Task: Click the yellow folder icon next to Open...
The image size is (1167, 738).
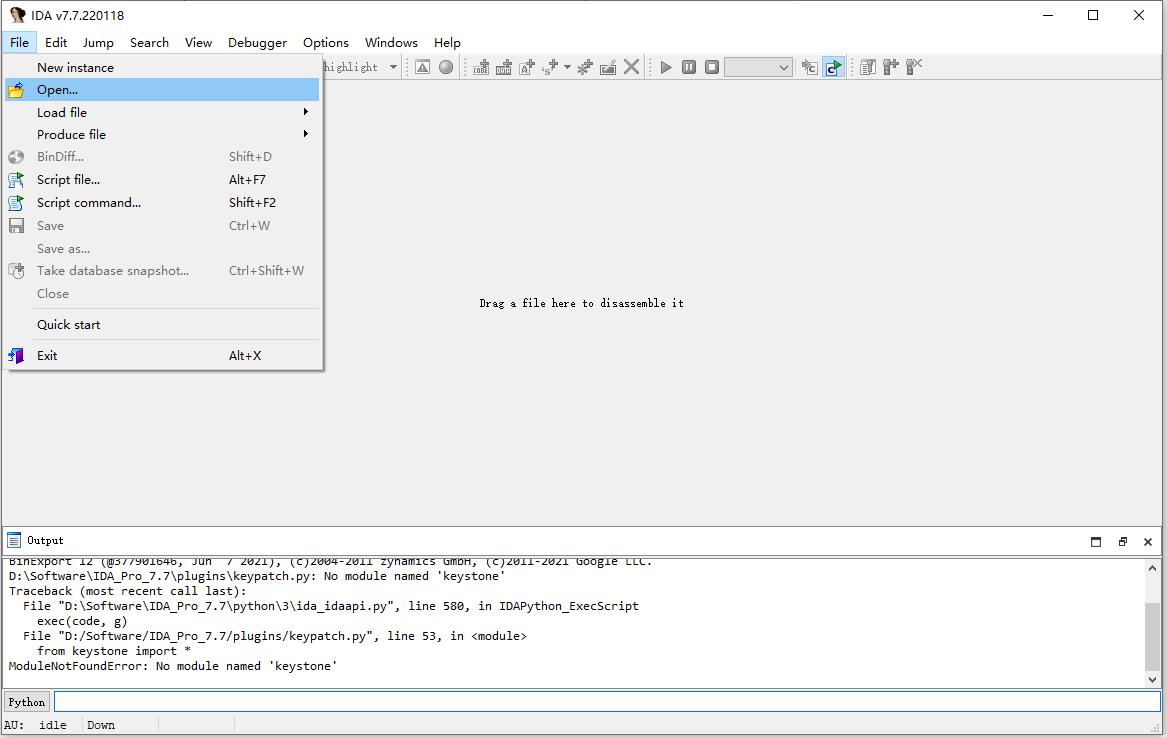Action: [x=16, y=91]
